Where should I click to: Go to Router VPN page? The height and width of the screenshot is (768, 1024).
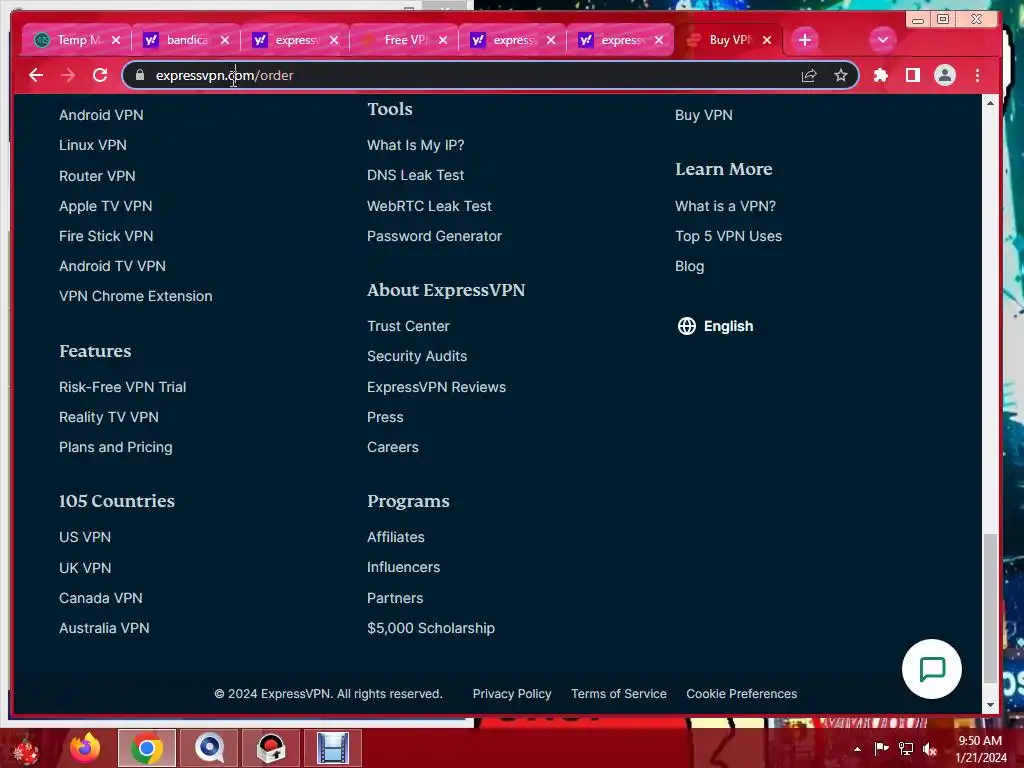tap(97, 176)
